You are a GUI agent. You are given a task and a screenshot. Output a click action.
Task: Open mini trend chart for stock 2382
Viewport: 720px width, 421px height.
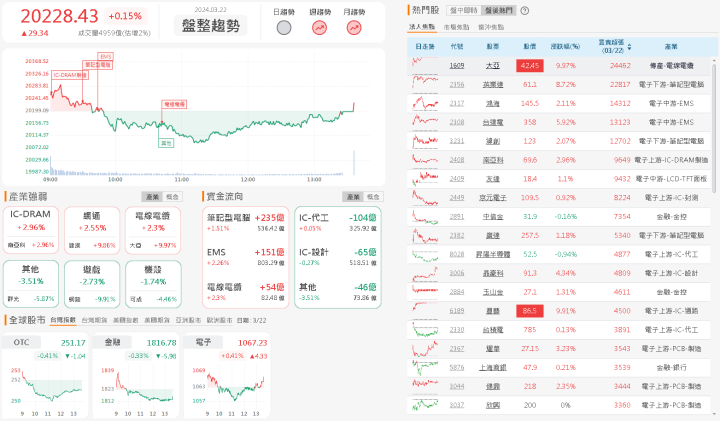pos(425,235)
